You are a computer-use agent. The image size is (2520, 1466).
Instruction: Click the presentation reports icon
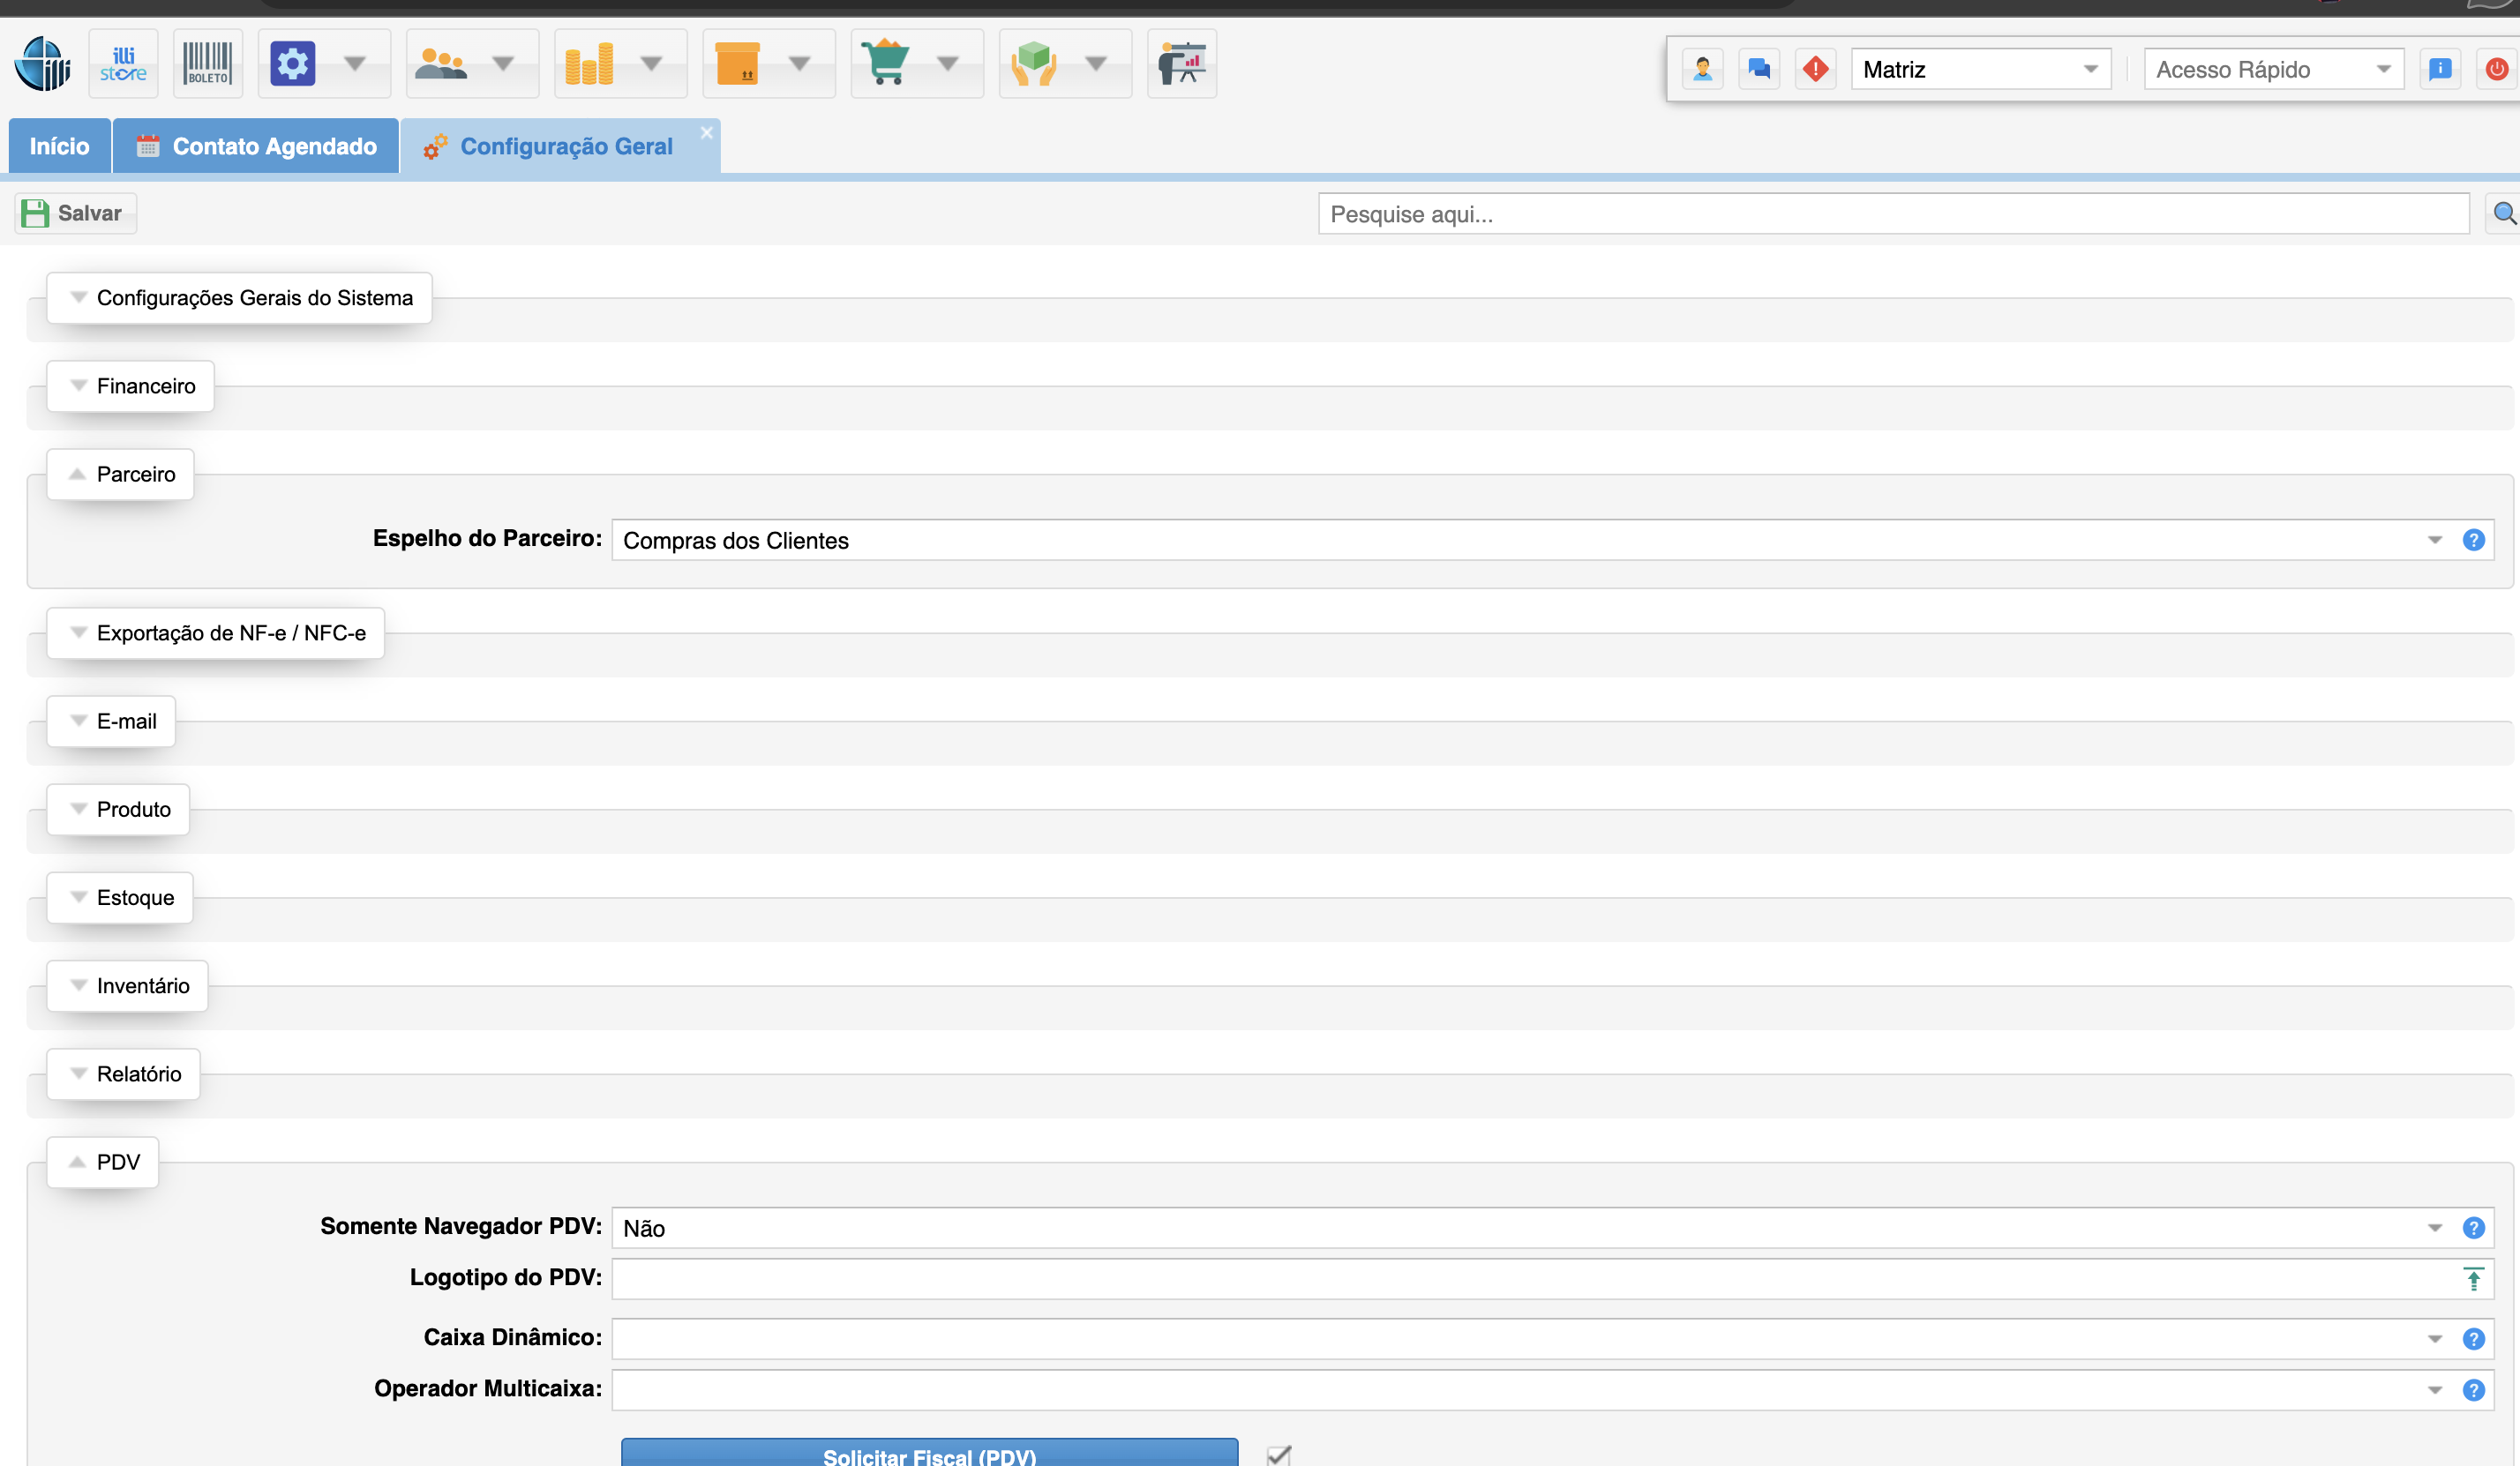pyautogui.click(x=1182, y=64)
